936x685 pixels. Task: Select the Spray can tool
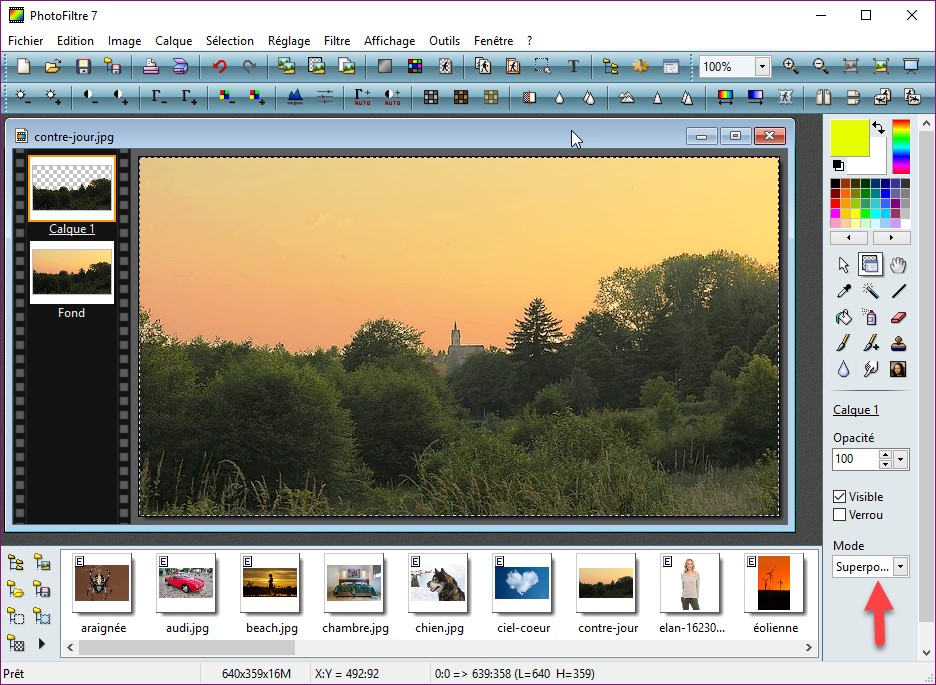click(870, 317)
